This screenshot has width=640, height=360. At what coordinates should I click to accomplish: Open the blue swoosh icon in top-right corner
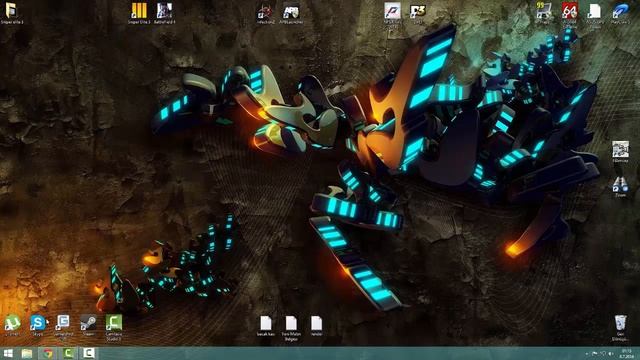point(620,11)
